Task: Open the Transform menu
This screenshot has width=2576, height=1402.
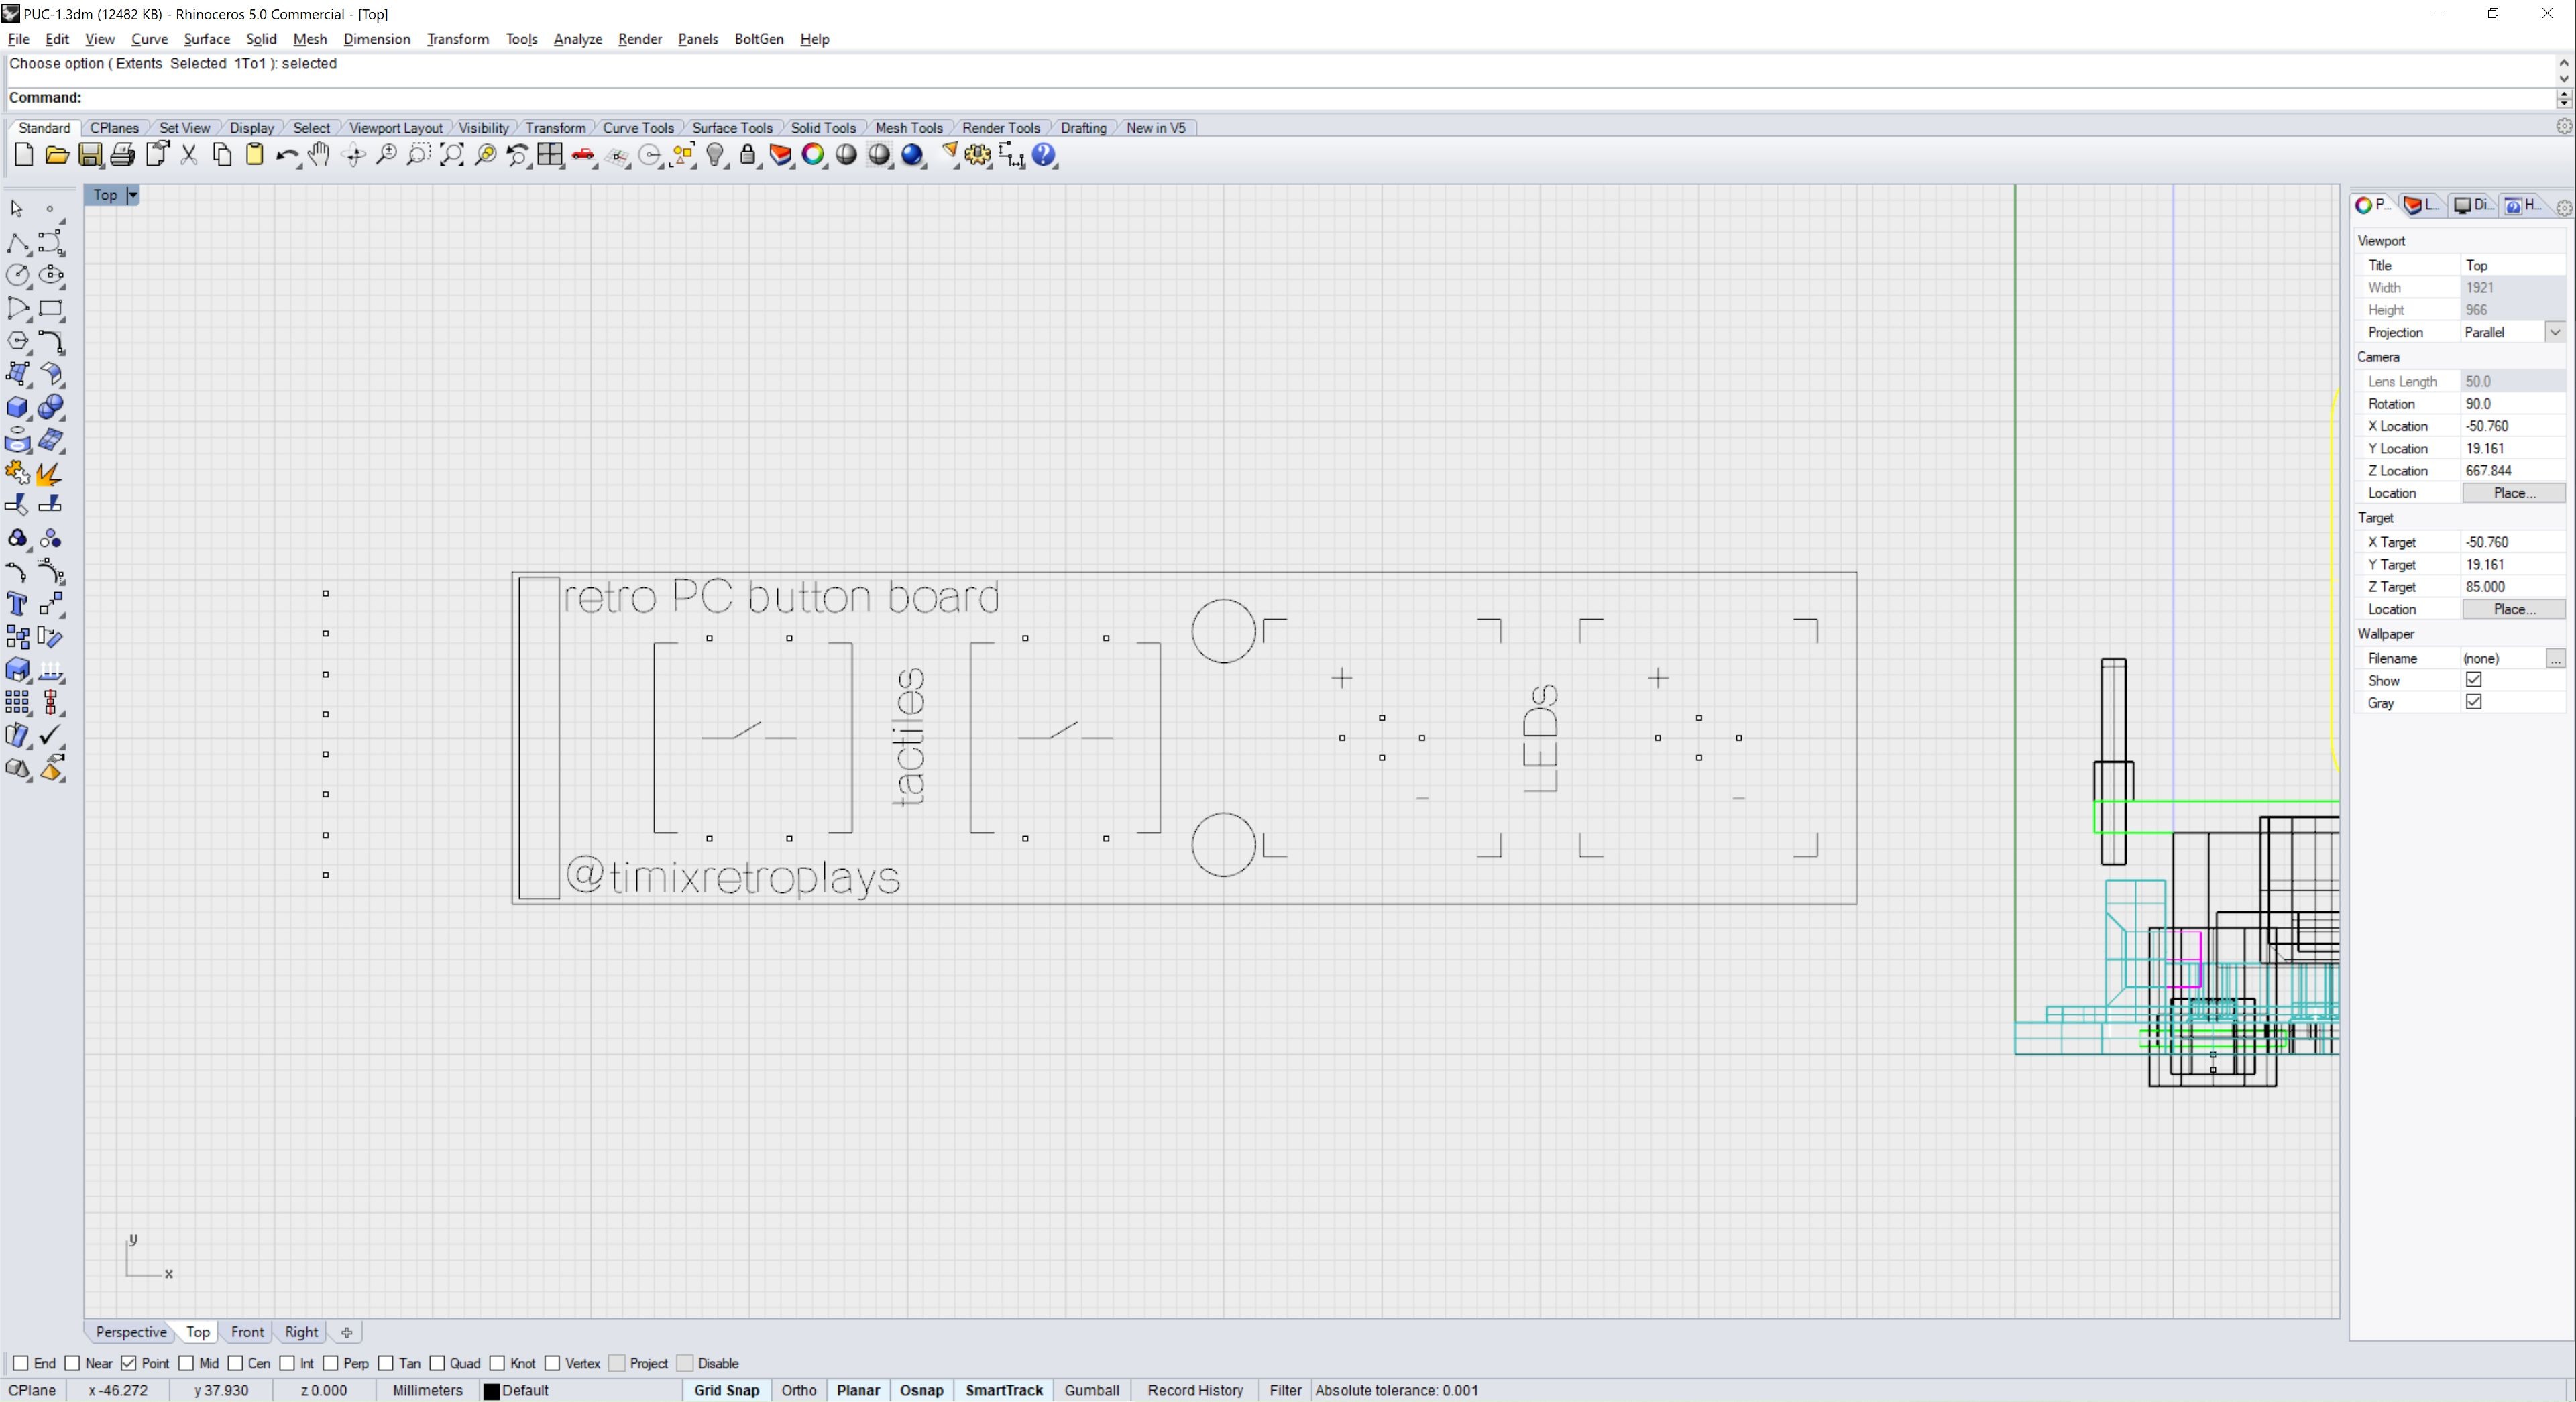Action: coord(457,39)
